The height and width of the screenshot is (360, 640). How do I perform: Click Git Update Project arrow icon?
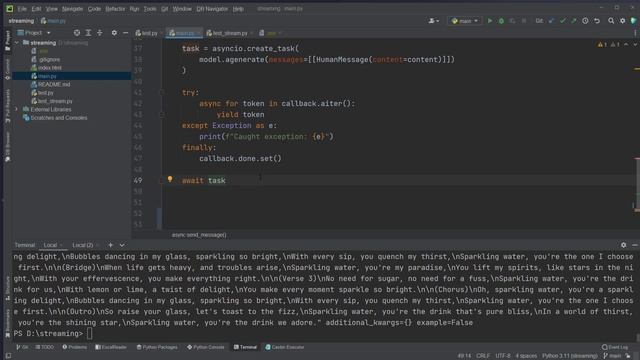pyautogui.click(x=551, y=21)
